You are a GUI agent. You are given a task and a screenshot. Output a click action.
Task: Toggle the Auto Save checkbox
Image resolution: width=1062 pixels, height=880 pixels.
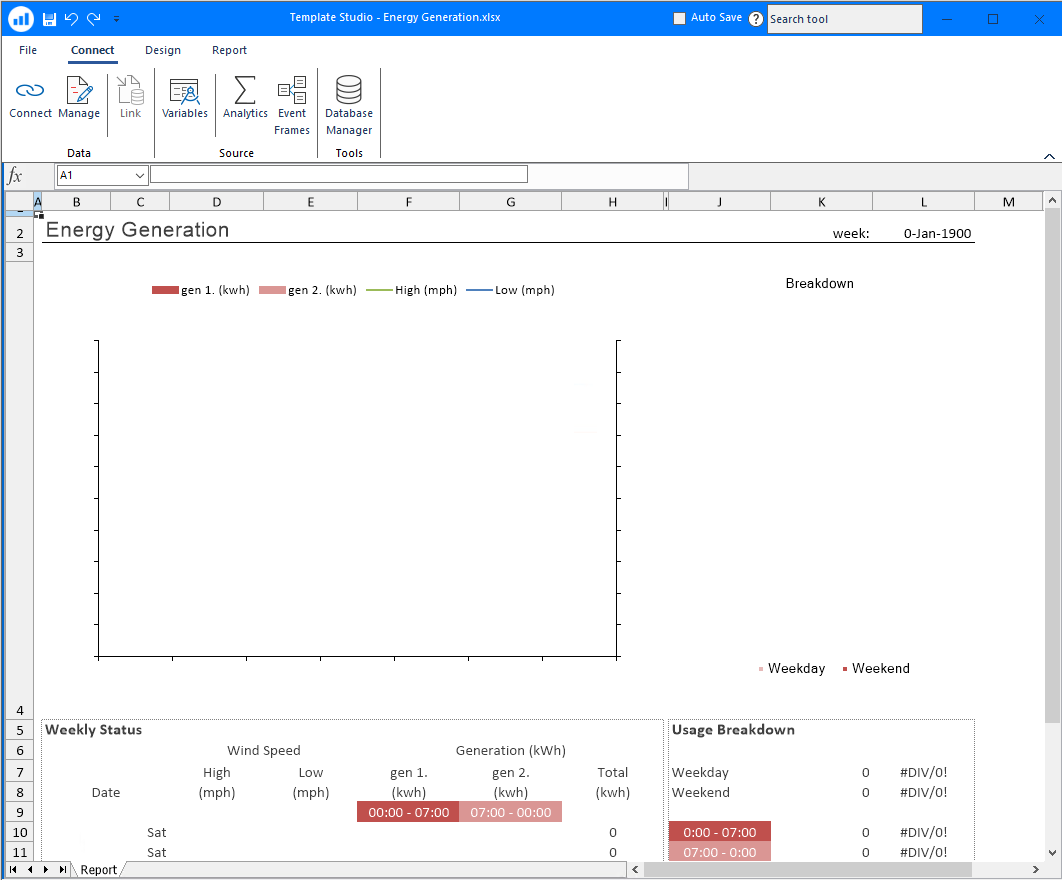pyautogui.click(x=679, y=18)
